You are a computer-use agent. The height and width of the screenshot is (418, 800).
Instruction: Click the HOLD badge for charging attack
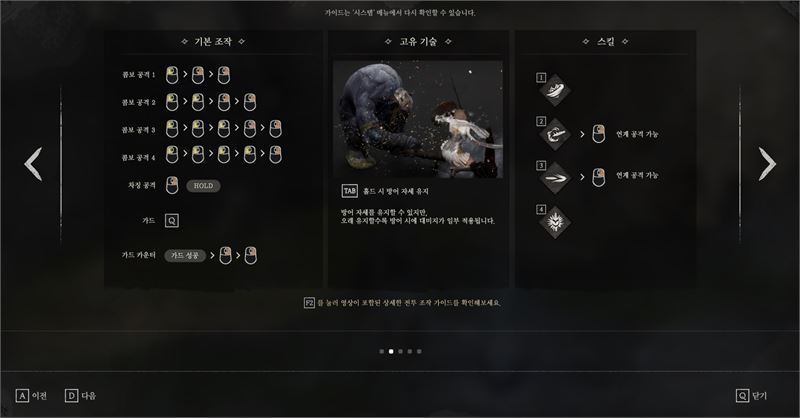203,186
